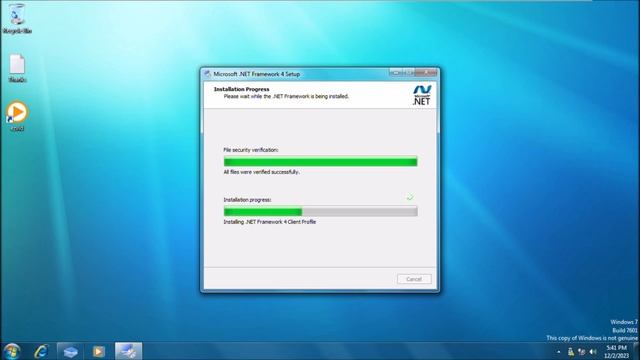Click the Microsoft .NET Framework 4 Setup title
Screen dimensions: 640x360
(x=257, y=74)
